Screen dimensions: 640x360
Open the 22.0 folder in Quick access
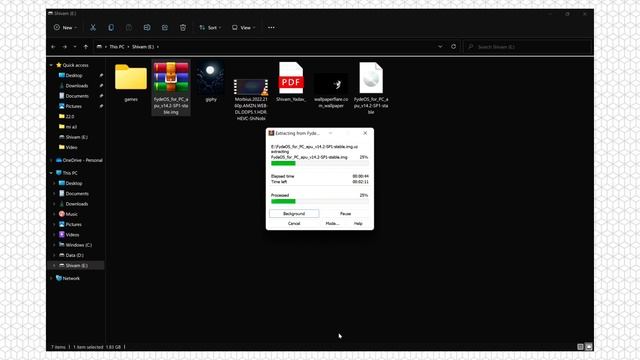pyautogui.click(x=69, y=117)
